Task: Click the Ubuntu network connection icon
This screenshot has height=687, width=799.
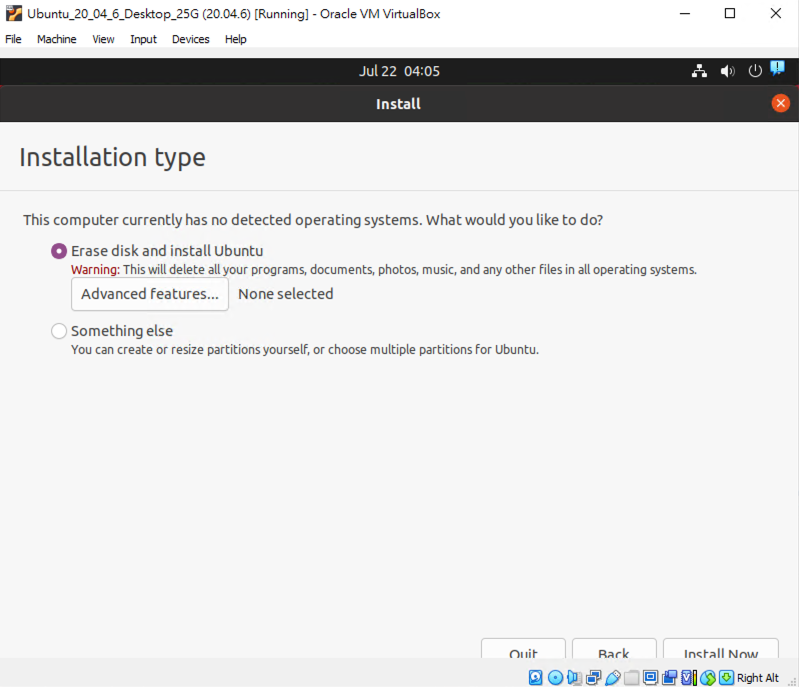Action: [x=699, y=71]
